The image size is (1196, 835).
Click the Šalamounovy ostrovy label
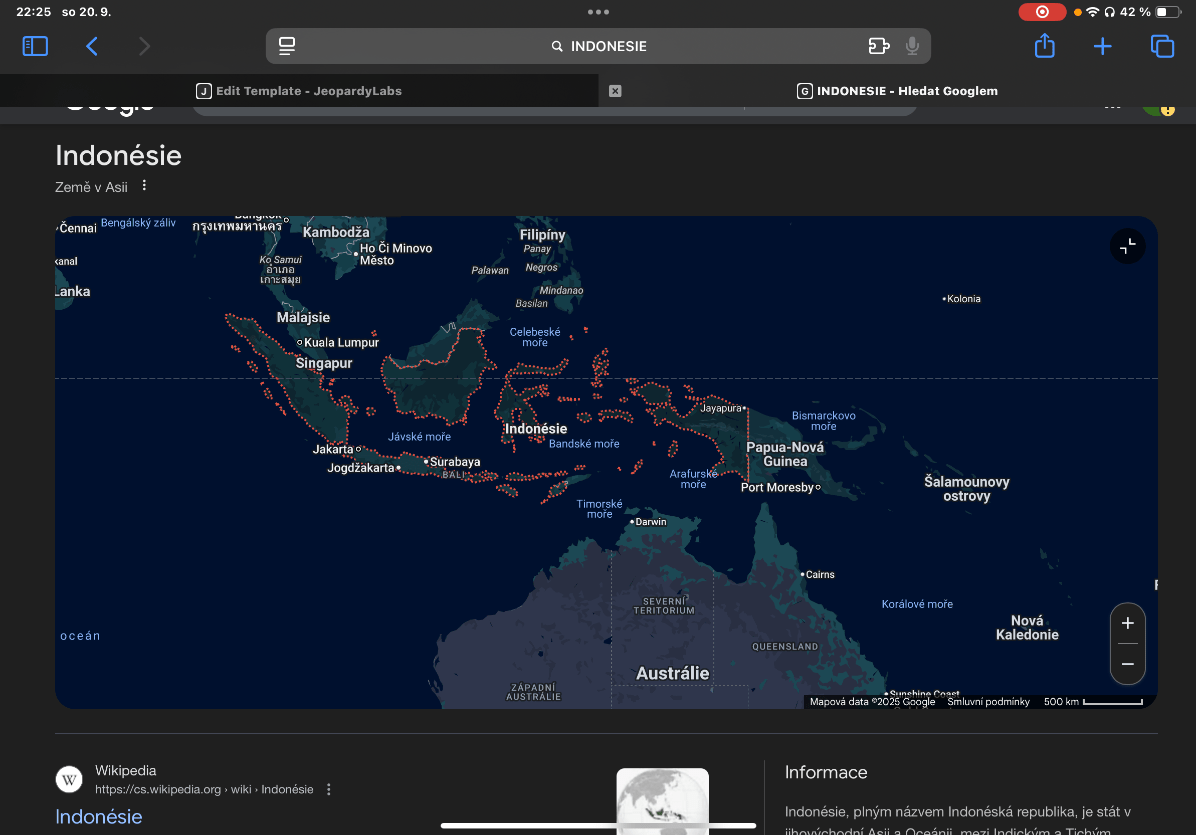pos(966,489)
